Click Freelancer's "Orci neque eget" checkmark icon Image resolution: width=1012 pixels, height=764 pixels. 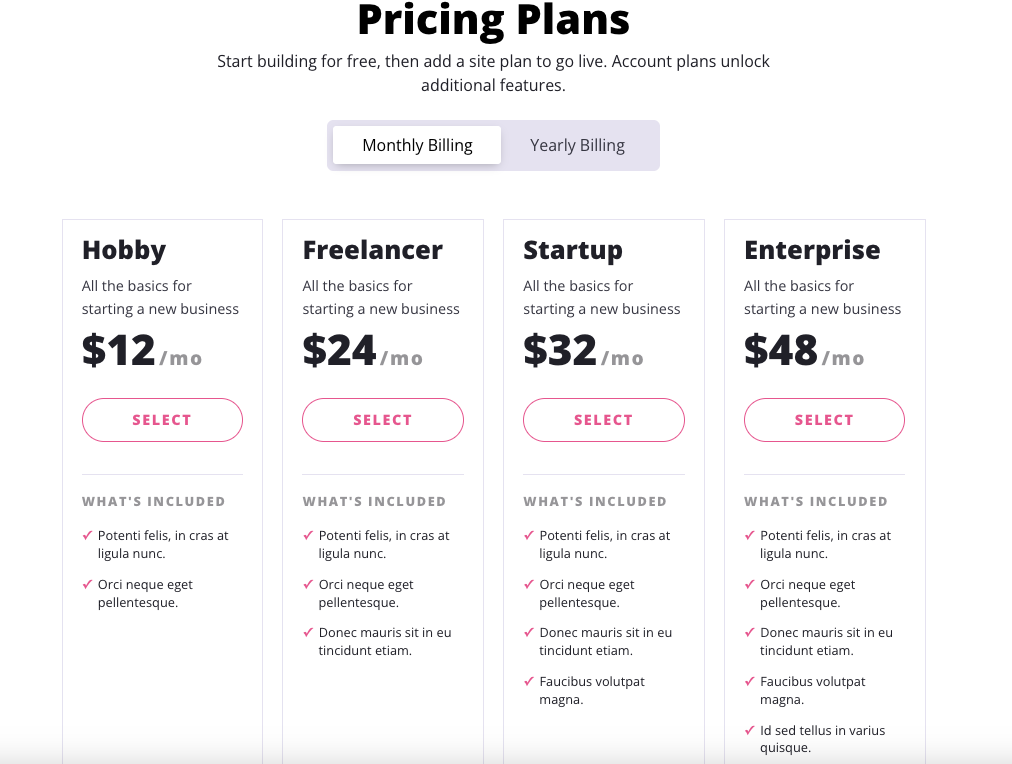pyautogui.click(x=308, y=584)
